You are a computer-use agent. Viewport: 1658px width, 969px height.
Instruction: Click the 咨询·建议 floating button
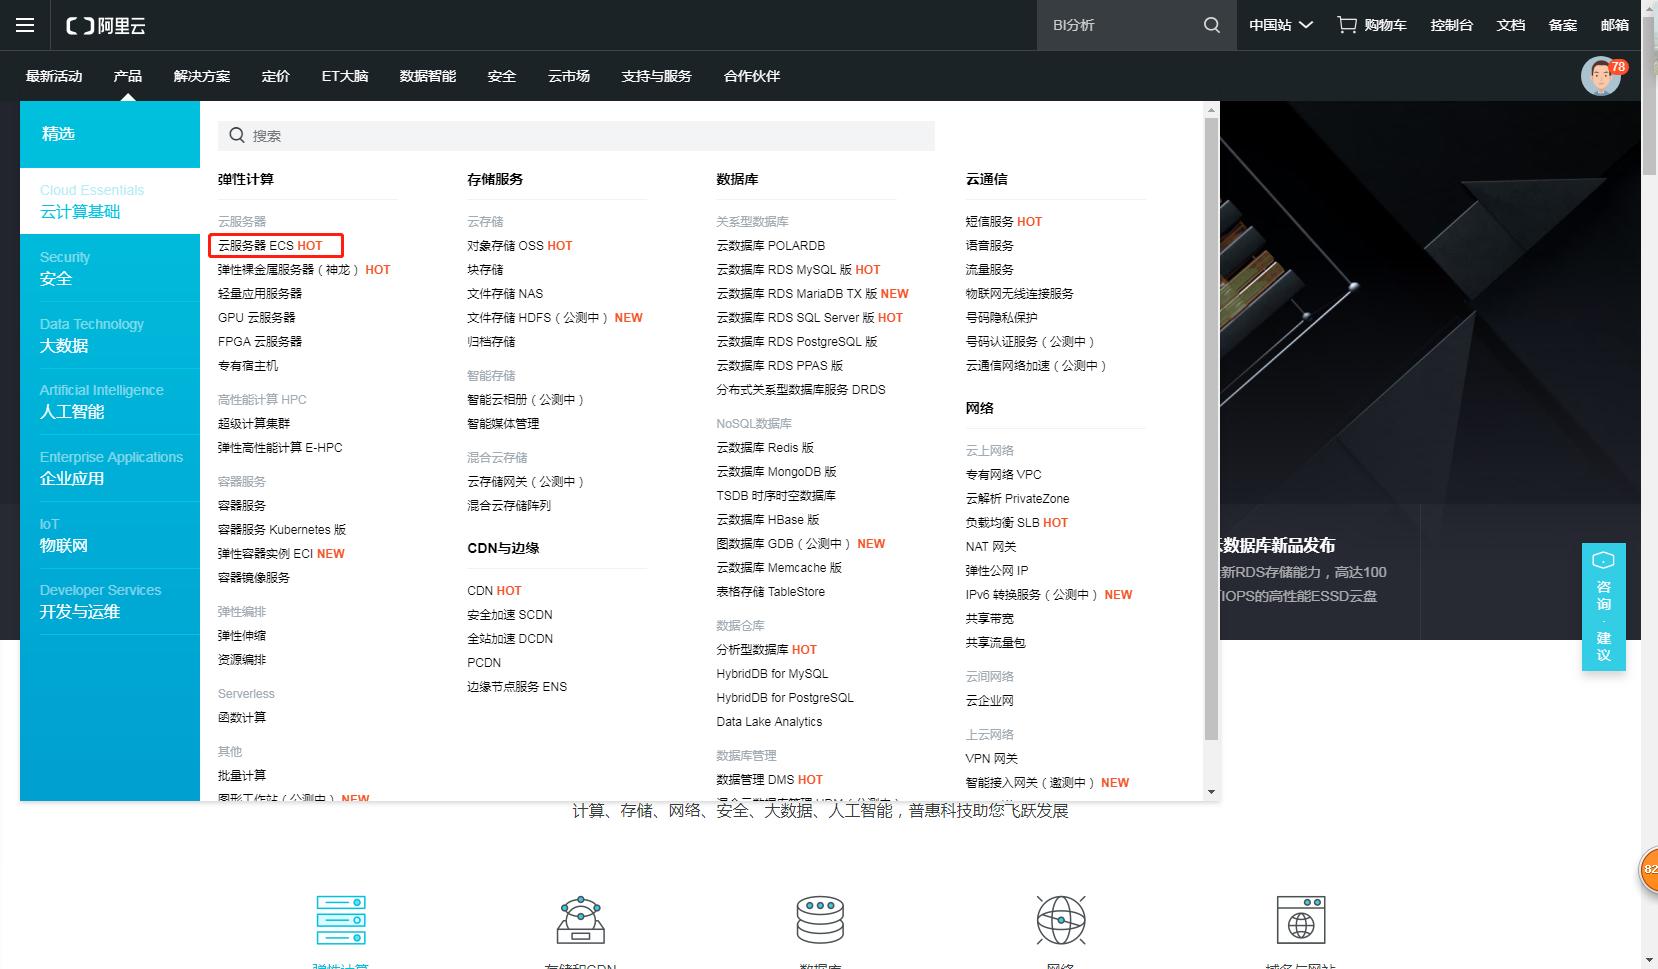[1603, 608]
